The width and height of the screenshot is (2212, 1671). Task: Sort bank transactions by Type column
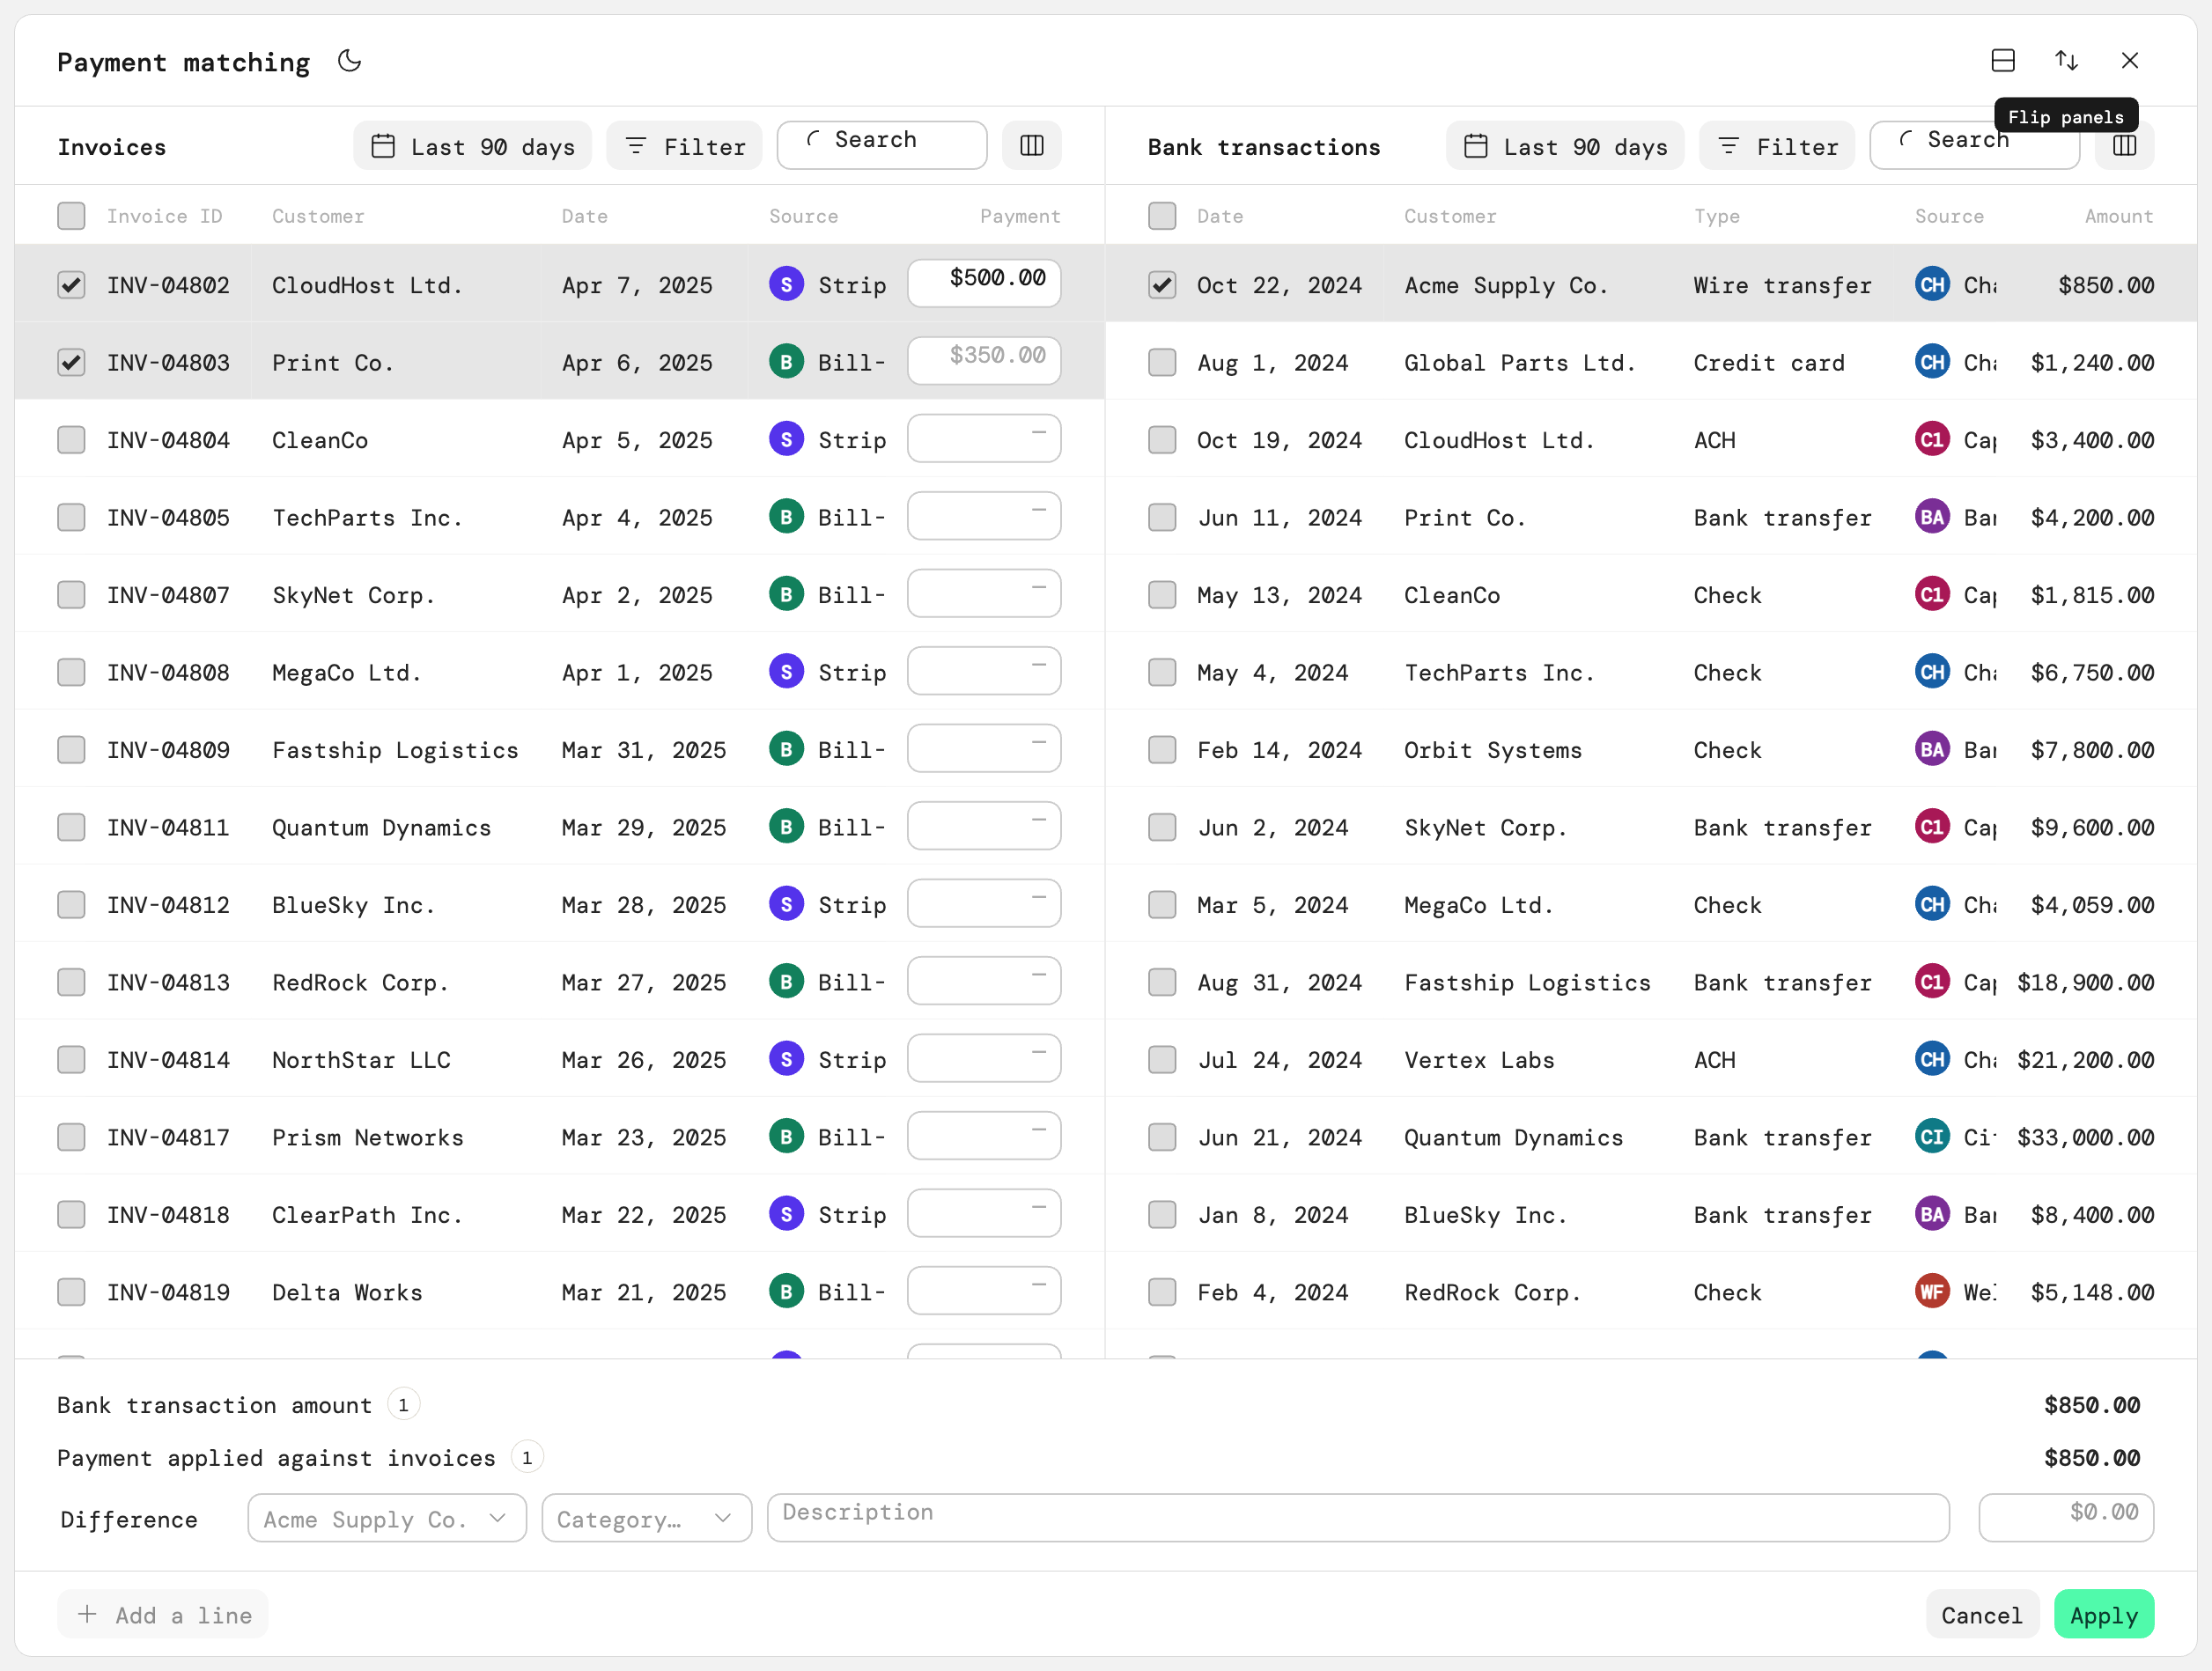pyautogui.click(x=1717, y=216)
